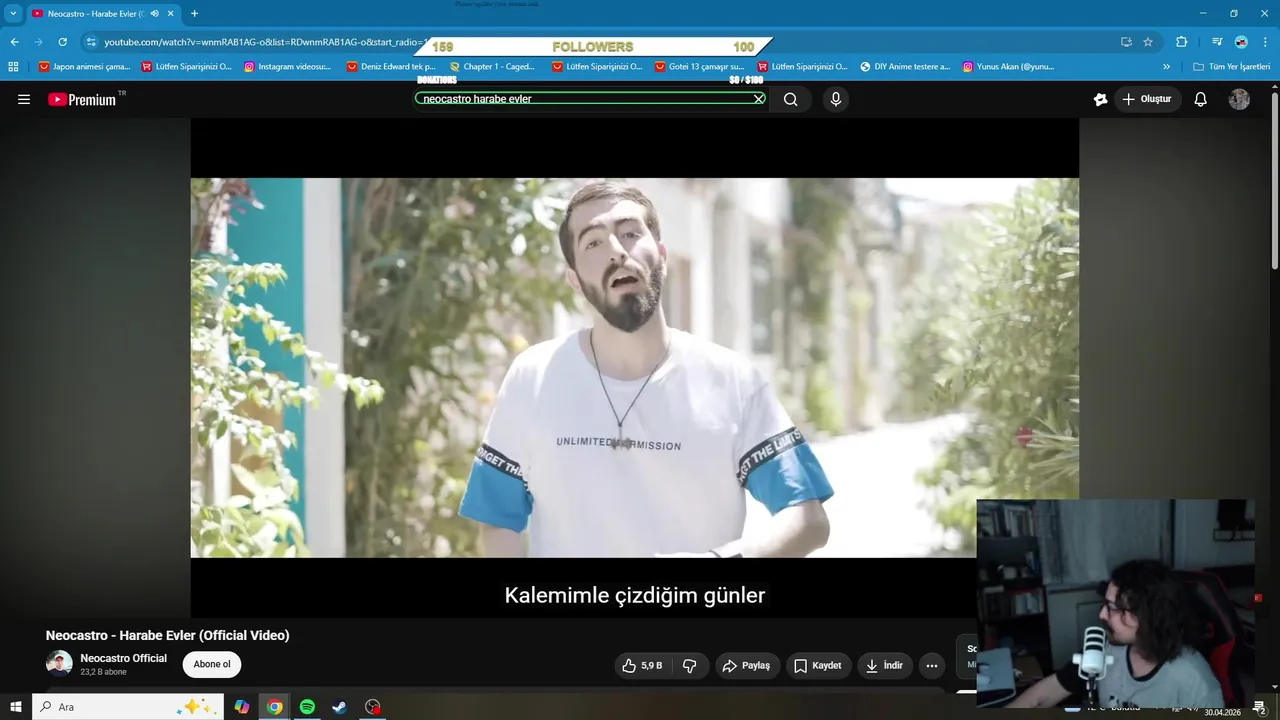Open the three-dot more actions menu
The image size is (1280, 720).
(x=932, y=665)
